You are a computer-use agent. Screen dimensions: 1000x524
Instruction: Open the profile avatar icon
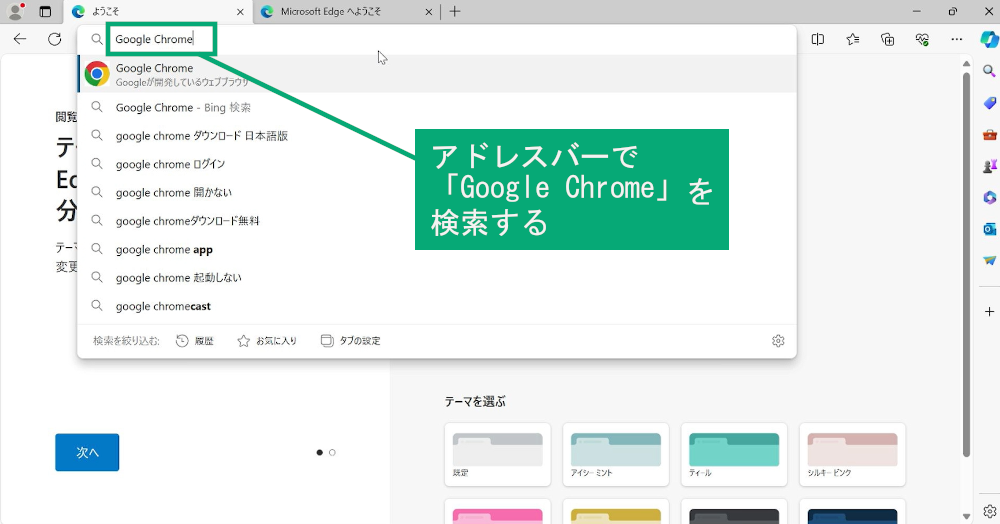[x=15, y=11]
